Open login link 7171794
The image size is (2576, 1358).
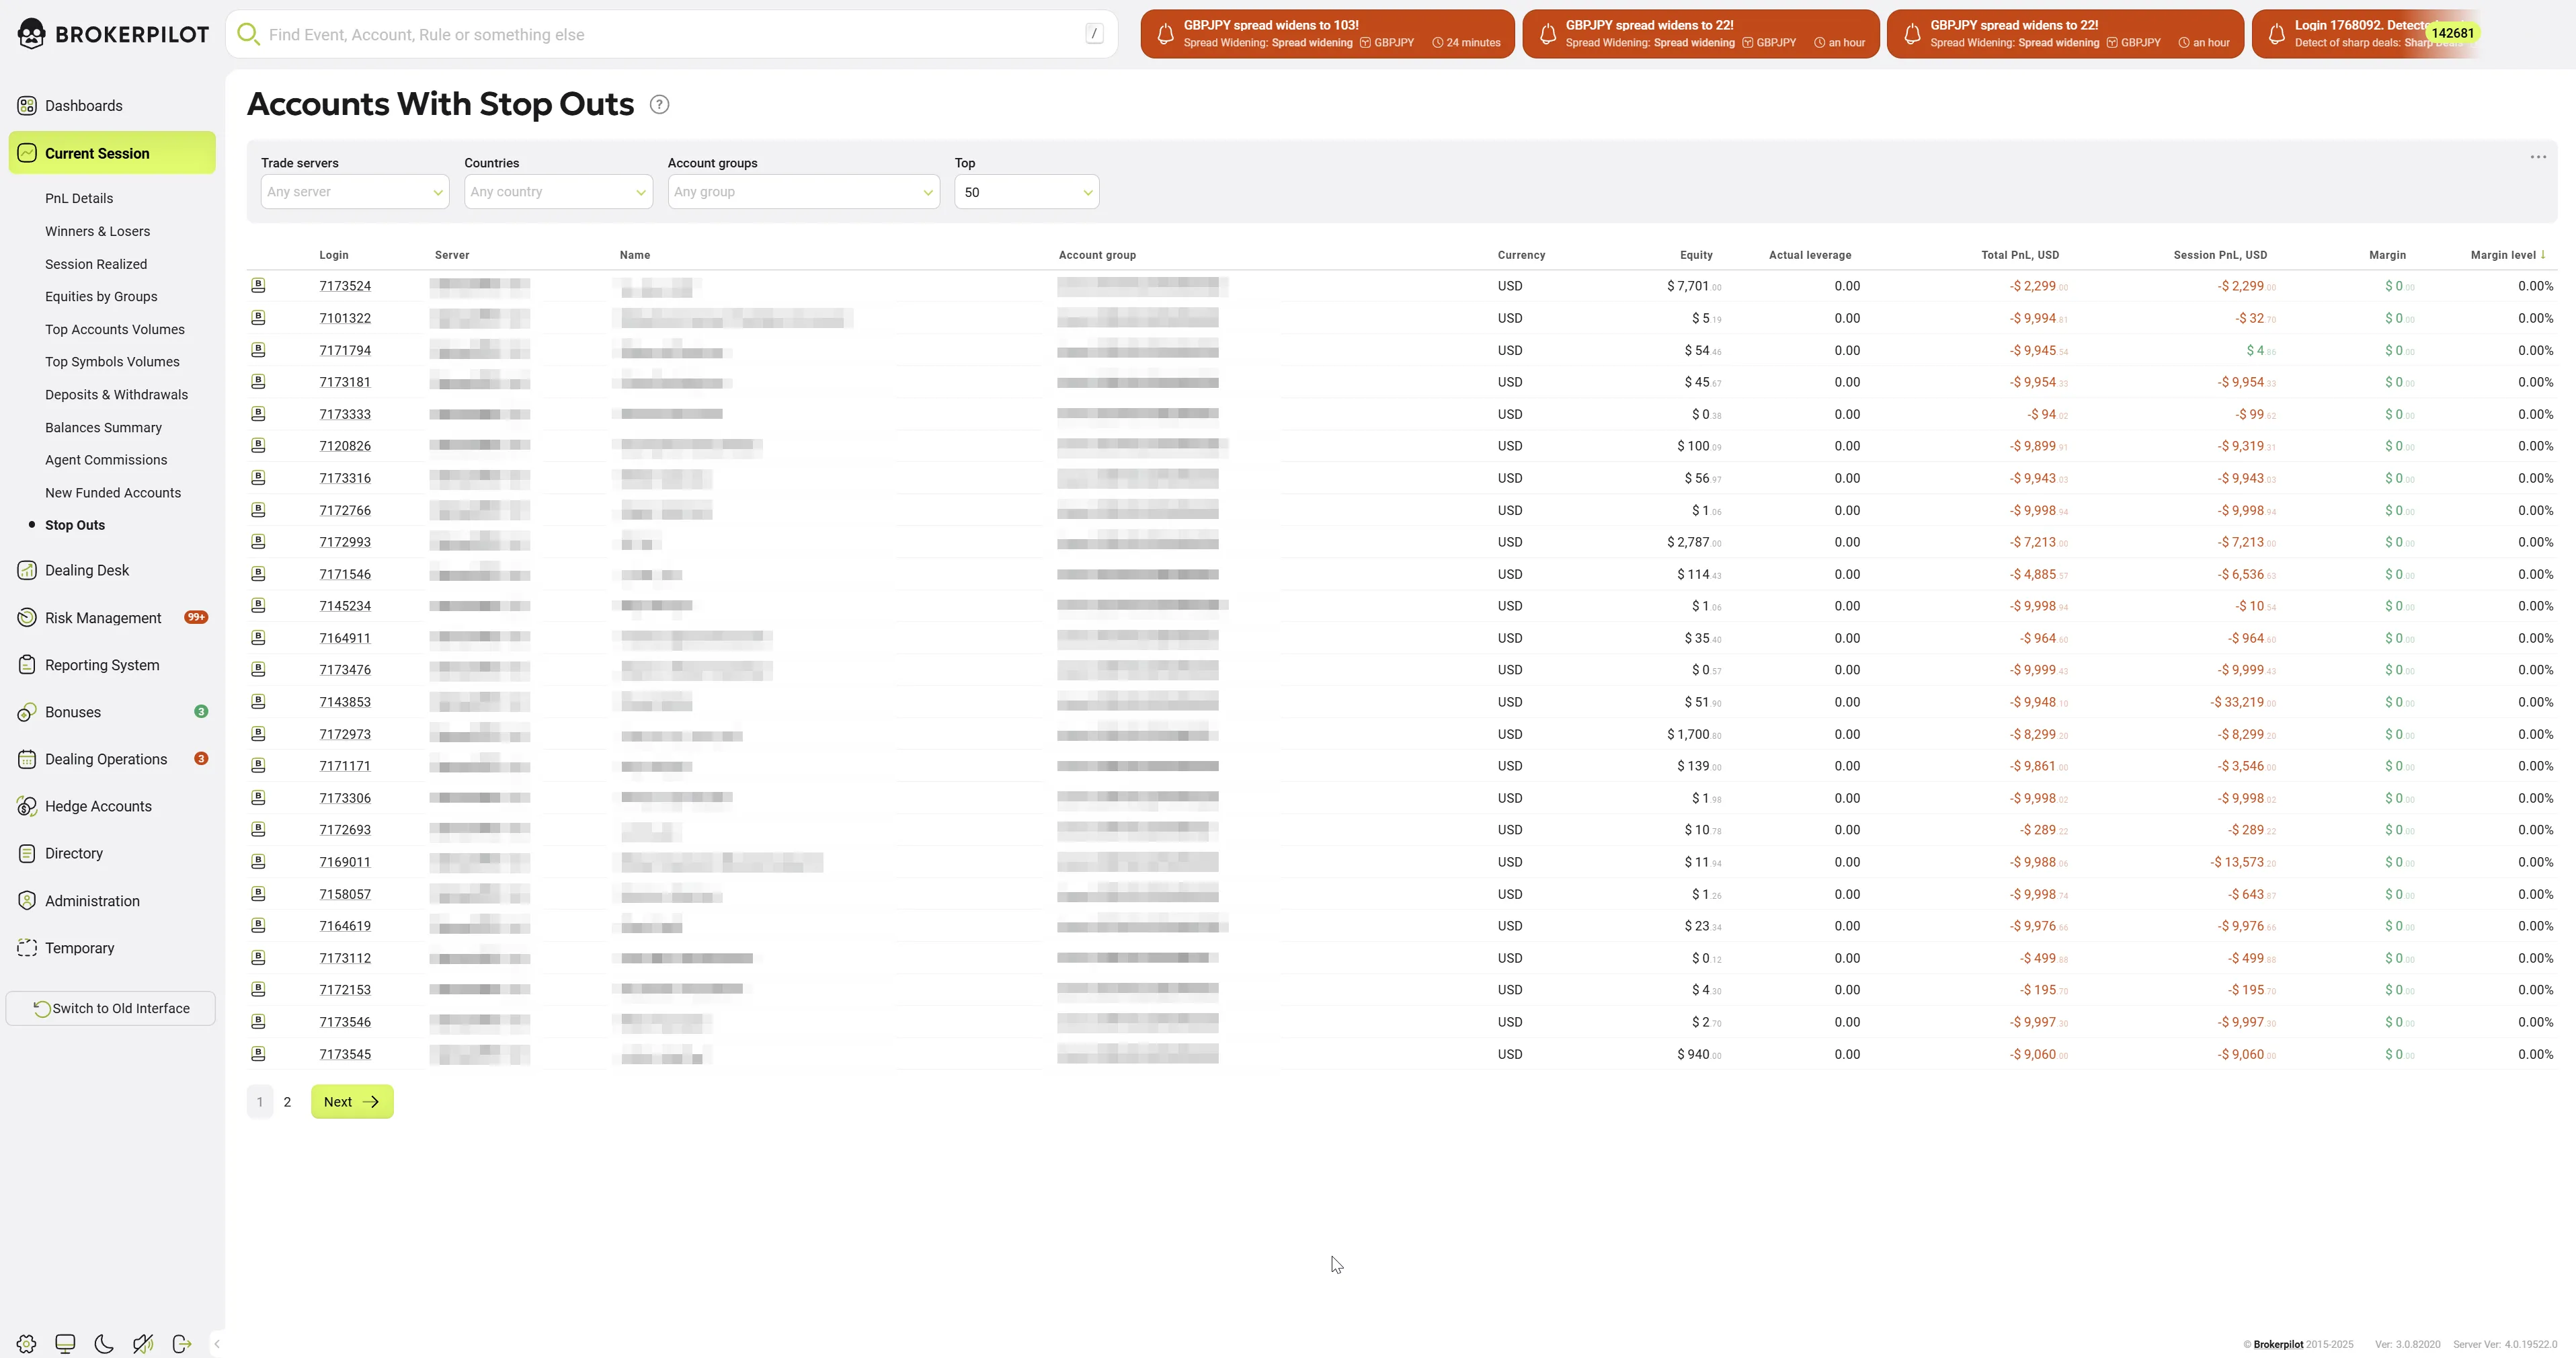point(345,350)
